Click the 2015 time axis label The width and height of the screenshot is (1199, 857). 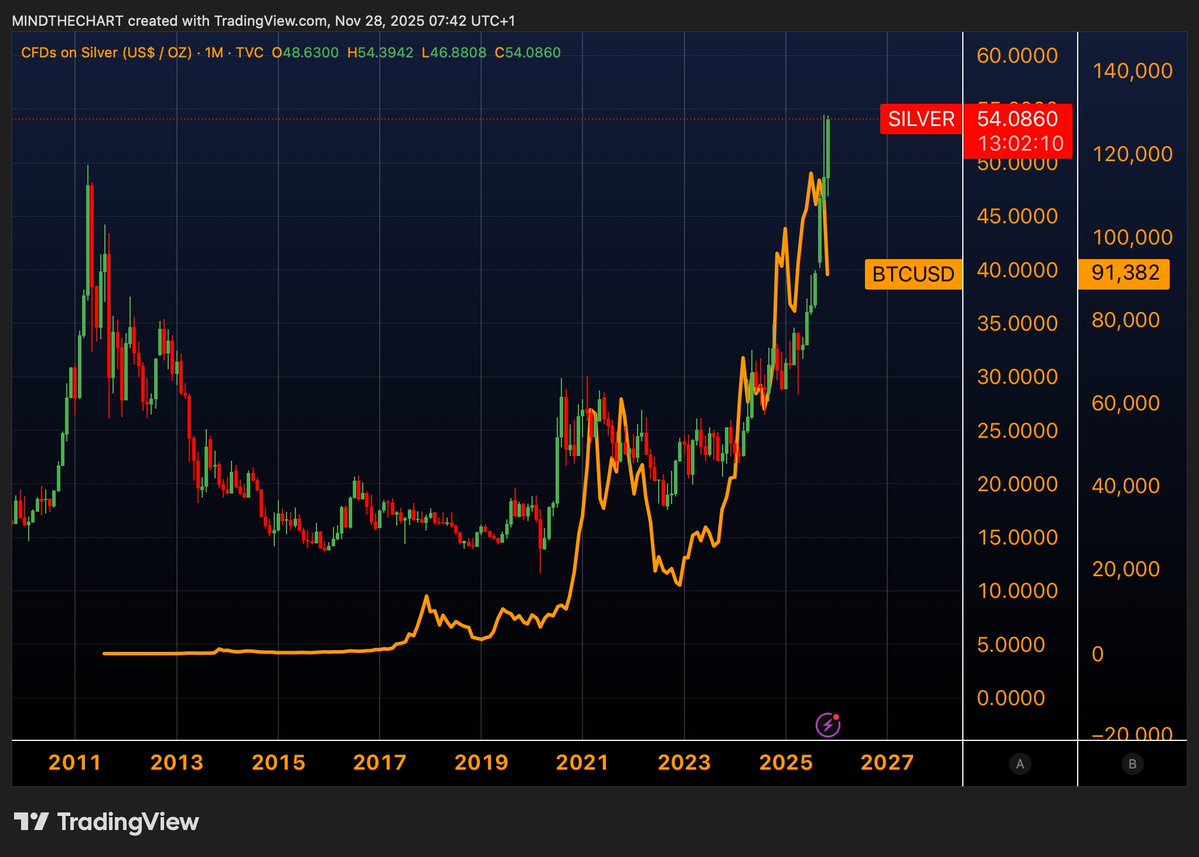[x=278, y=762]
